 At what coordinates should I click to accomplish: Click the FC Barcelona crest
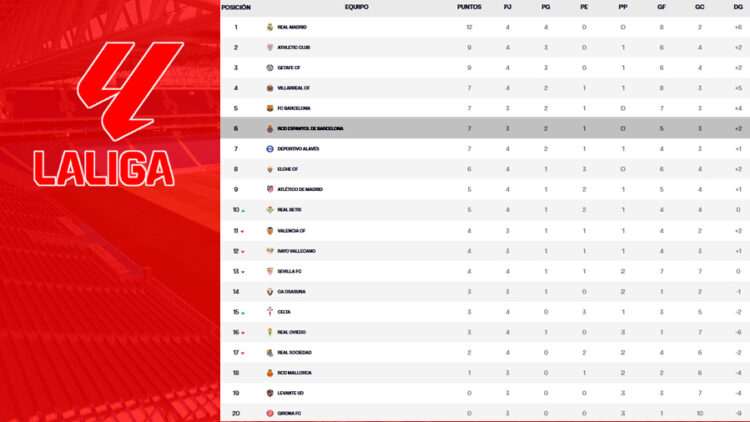(x=269, y=108)
